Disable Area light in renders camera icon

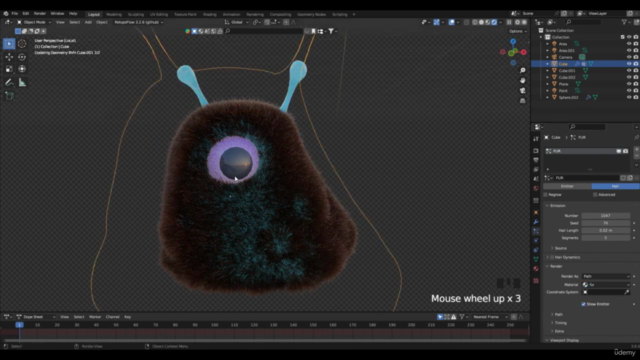point(636,44)
